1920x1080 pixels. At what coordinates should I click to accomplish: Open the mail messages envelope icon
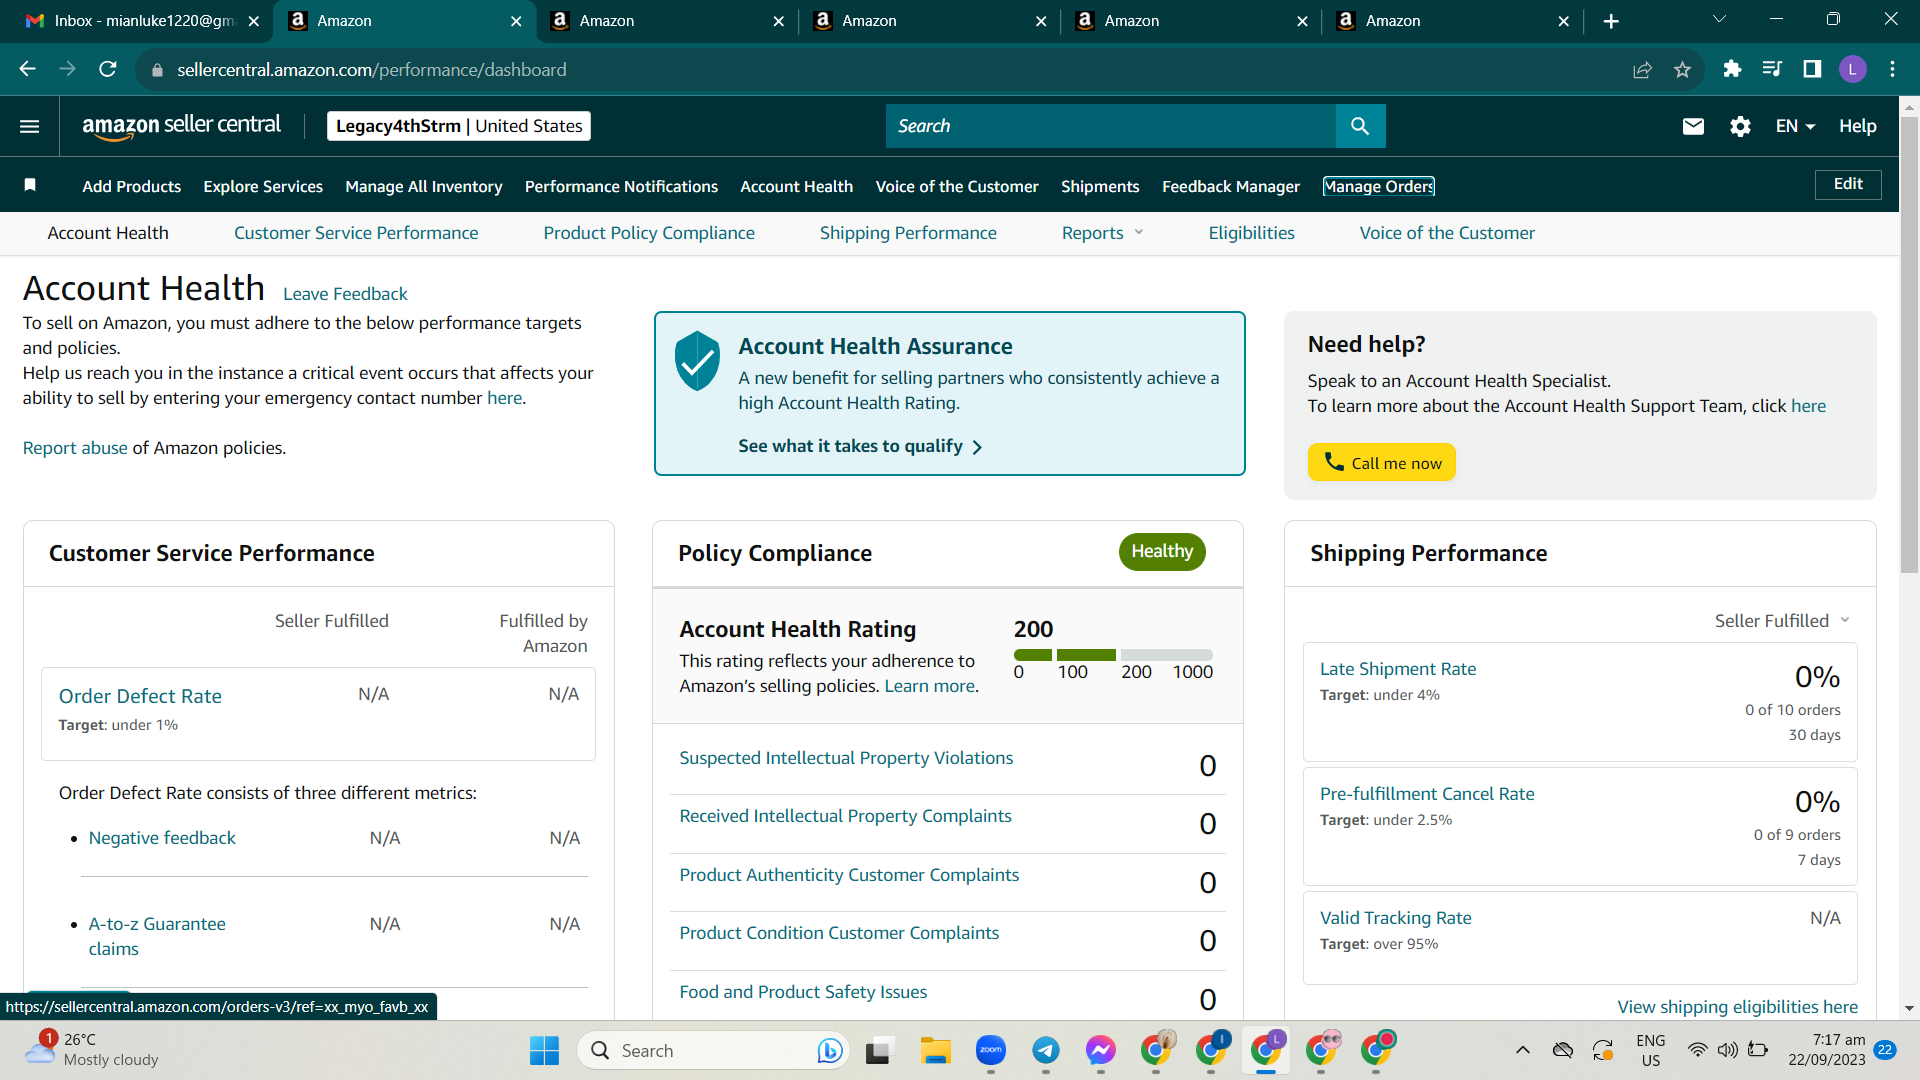[1693, 126]
